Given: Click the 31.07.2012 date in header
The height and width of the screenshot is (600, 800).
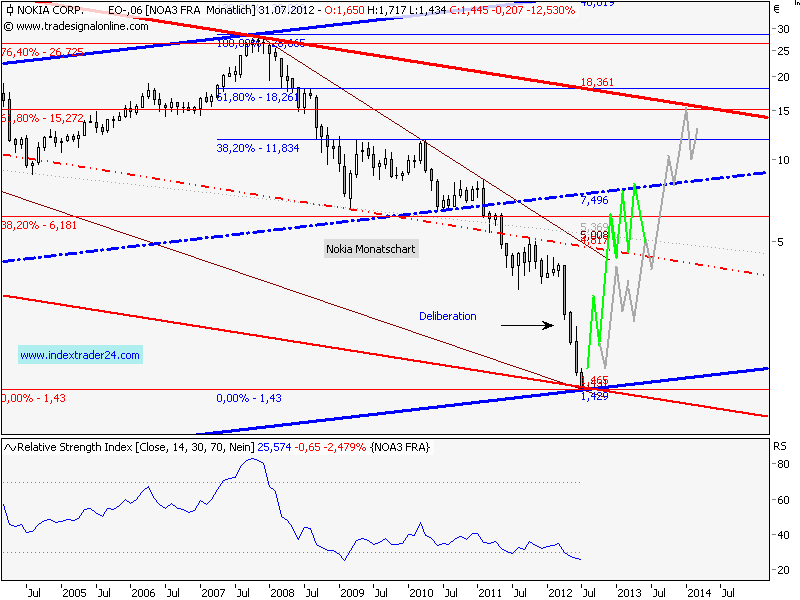Looking at the screenshot, I should tap(286, 10).
